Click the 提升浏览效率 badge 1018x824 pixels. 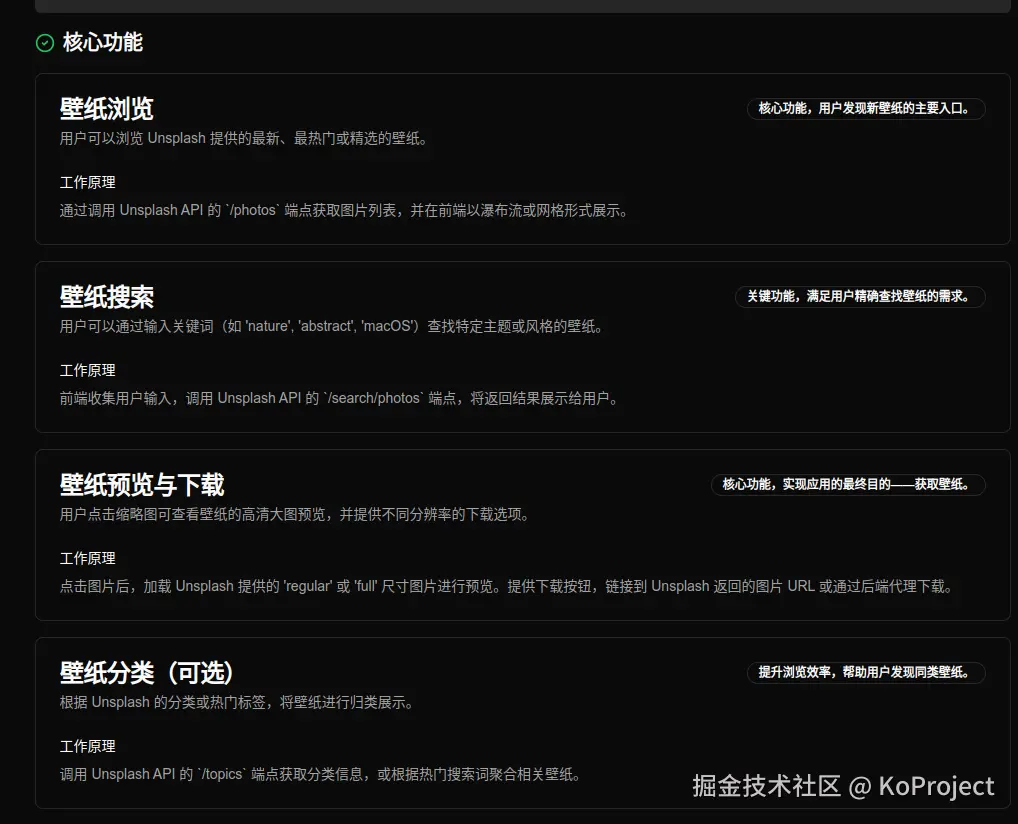[866, 673]
